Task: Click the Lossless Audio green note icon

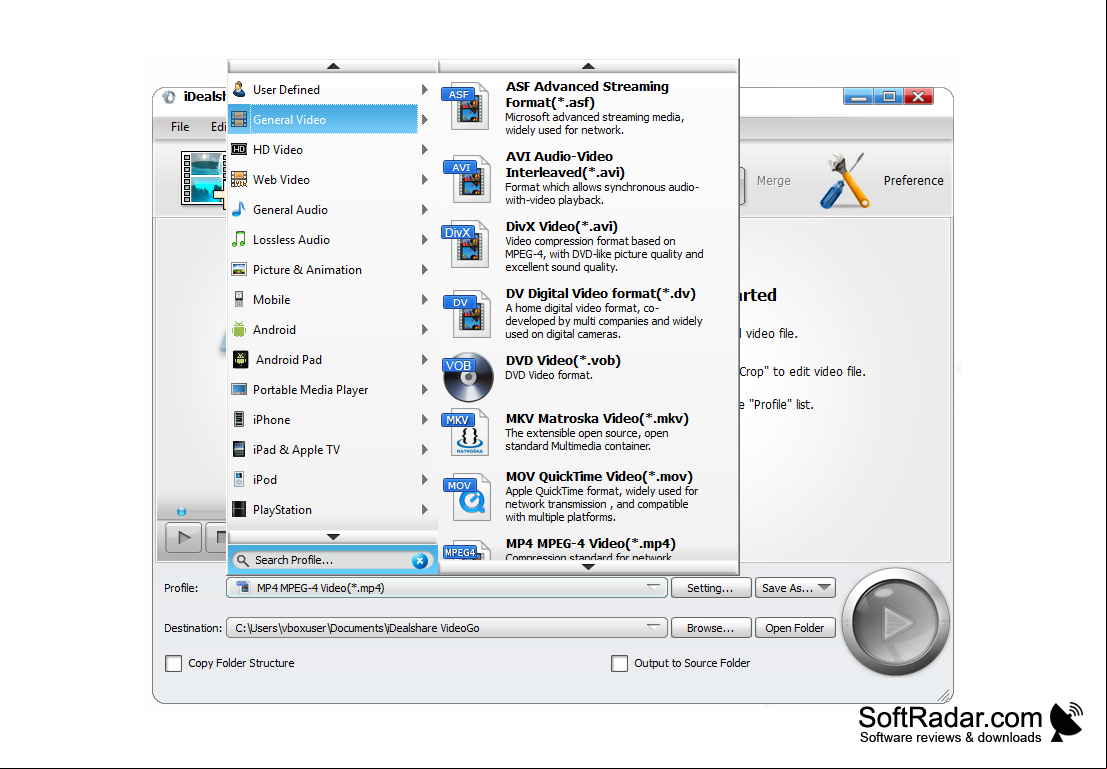Action: [239, 239]
